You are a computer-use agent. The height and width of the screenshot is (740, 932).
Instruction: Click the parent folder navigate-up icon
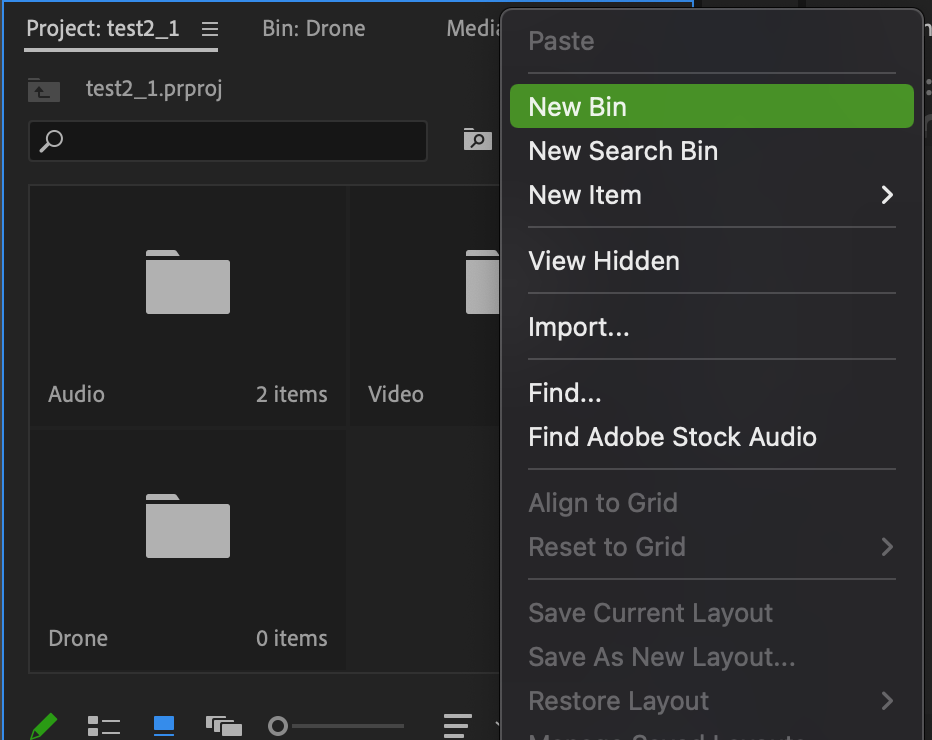click(x=44, y=89)
